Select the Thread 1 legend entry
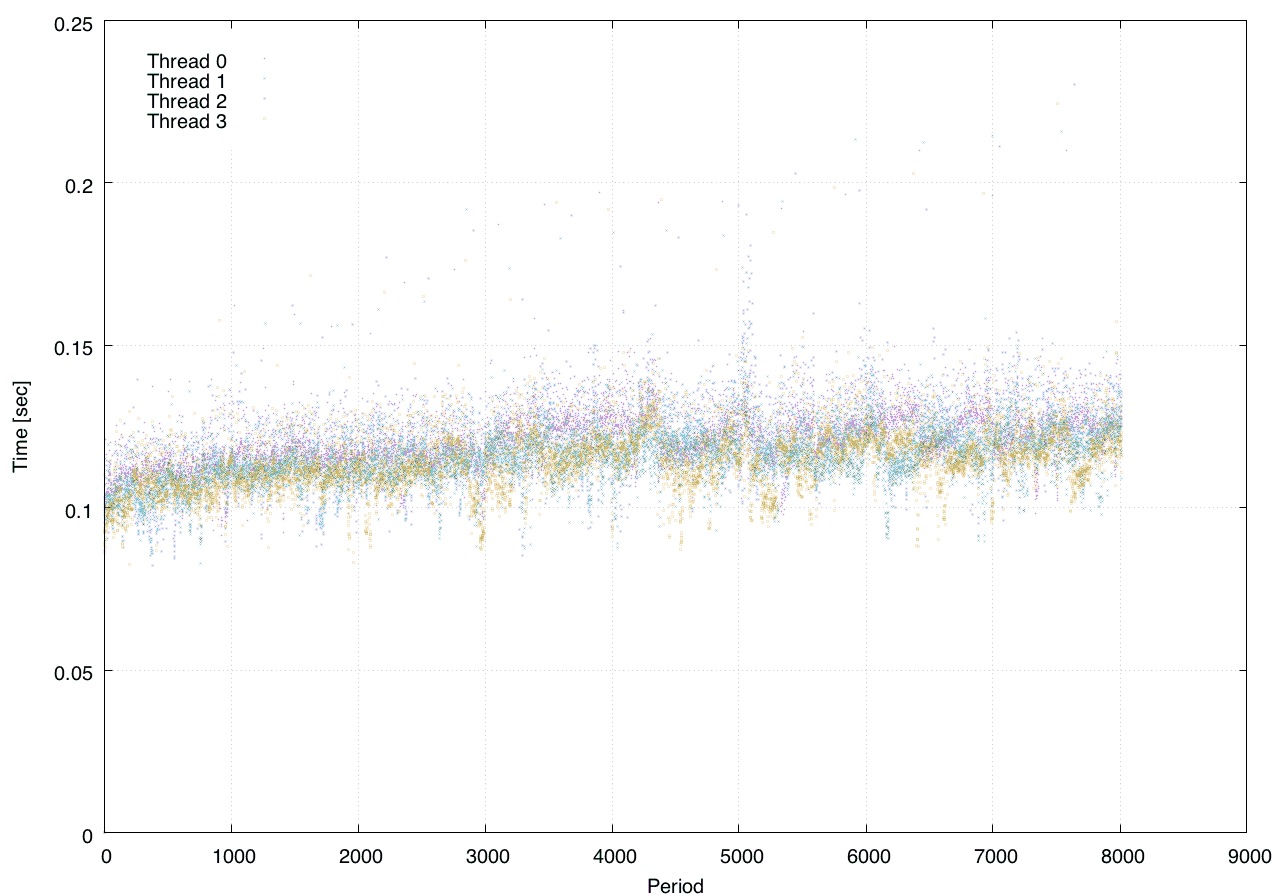Screen dimensions: 1280x896 [186, 81]
